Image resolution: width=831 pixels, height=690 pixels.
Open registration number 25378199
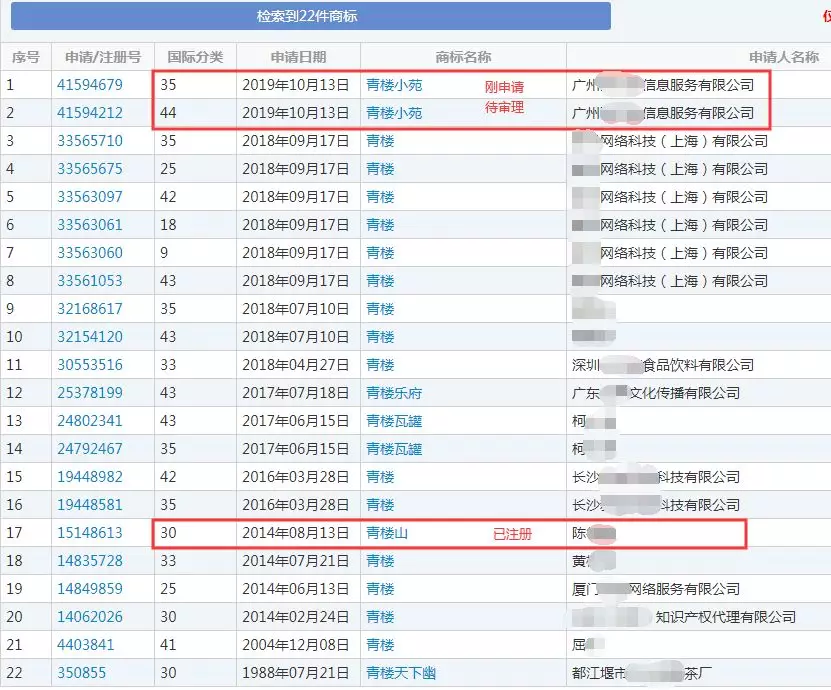tap(91, 393)
